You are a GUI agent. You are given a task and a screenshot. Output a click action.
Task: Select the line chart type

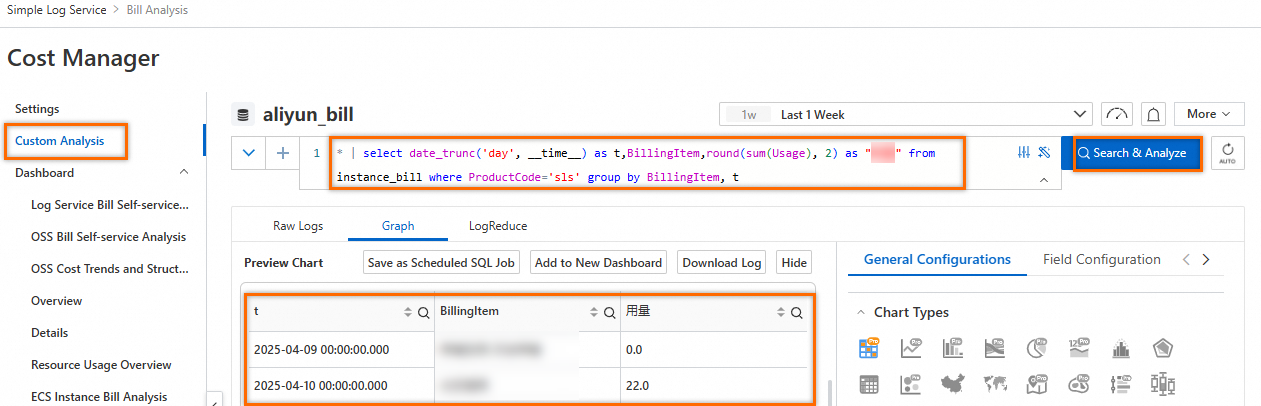[x=910, y=348]
